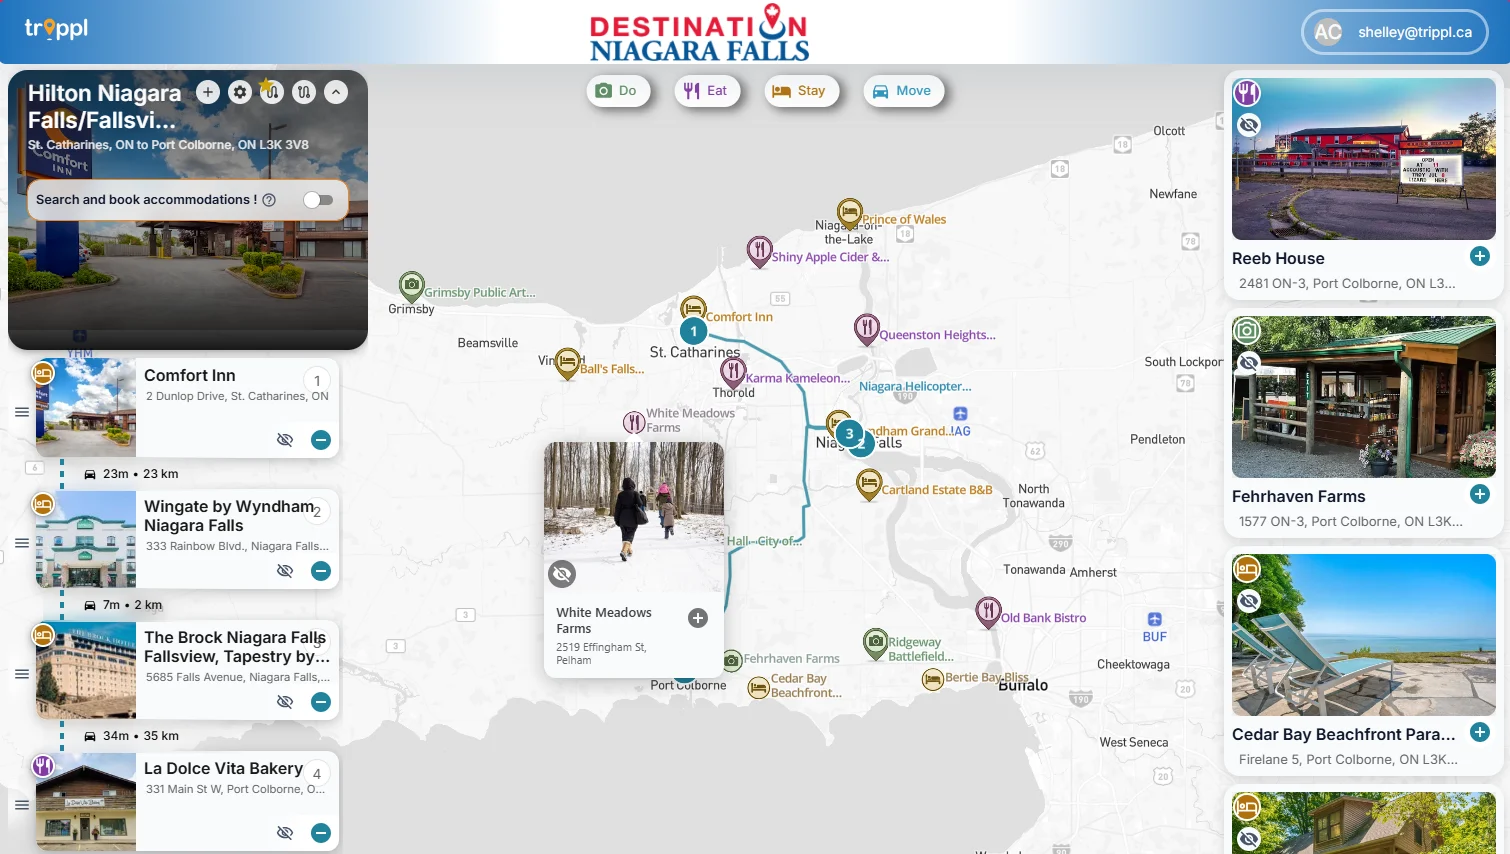The height and width of the screenshot is (854, 1510).
Task: Remove La Dolce Vita Bakery with minus control
Action: point(320,832)
